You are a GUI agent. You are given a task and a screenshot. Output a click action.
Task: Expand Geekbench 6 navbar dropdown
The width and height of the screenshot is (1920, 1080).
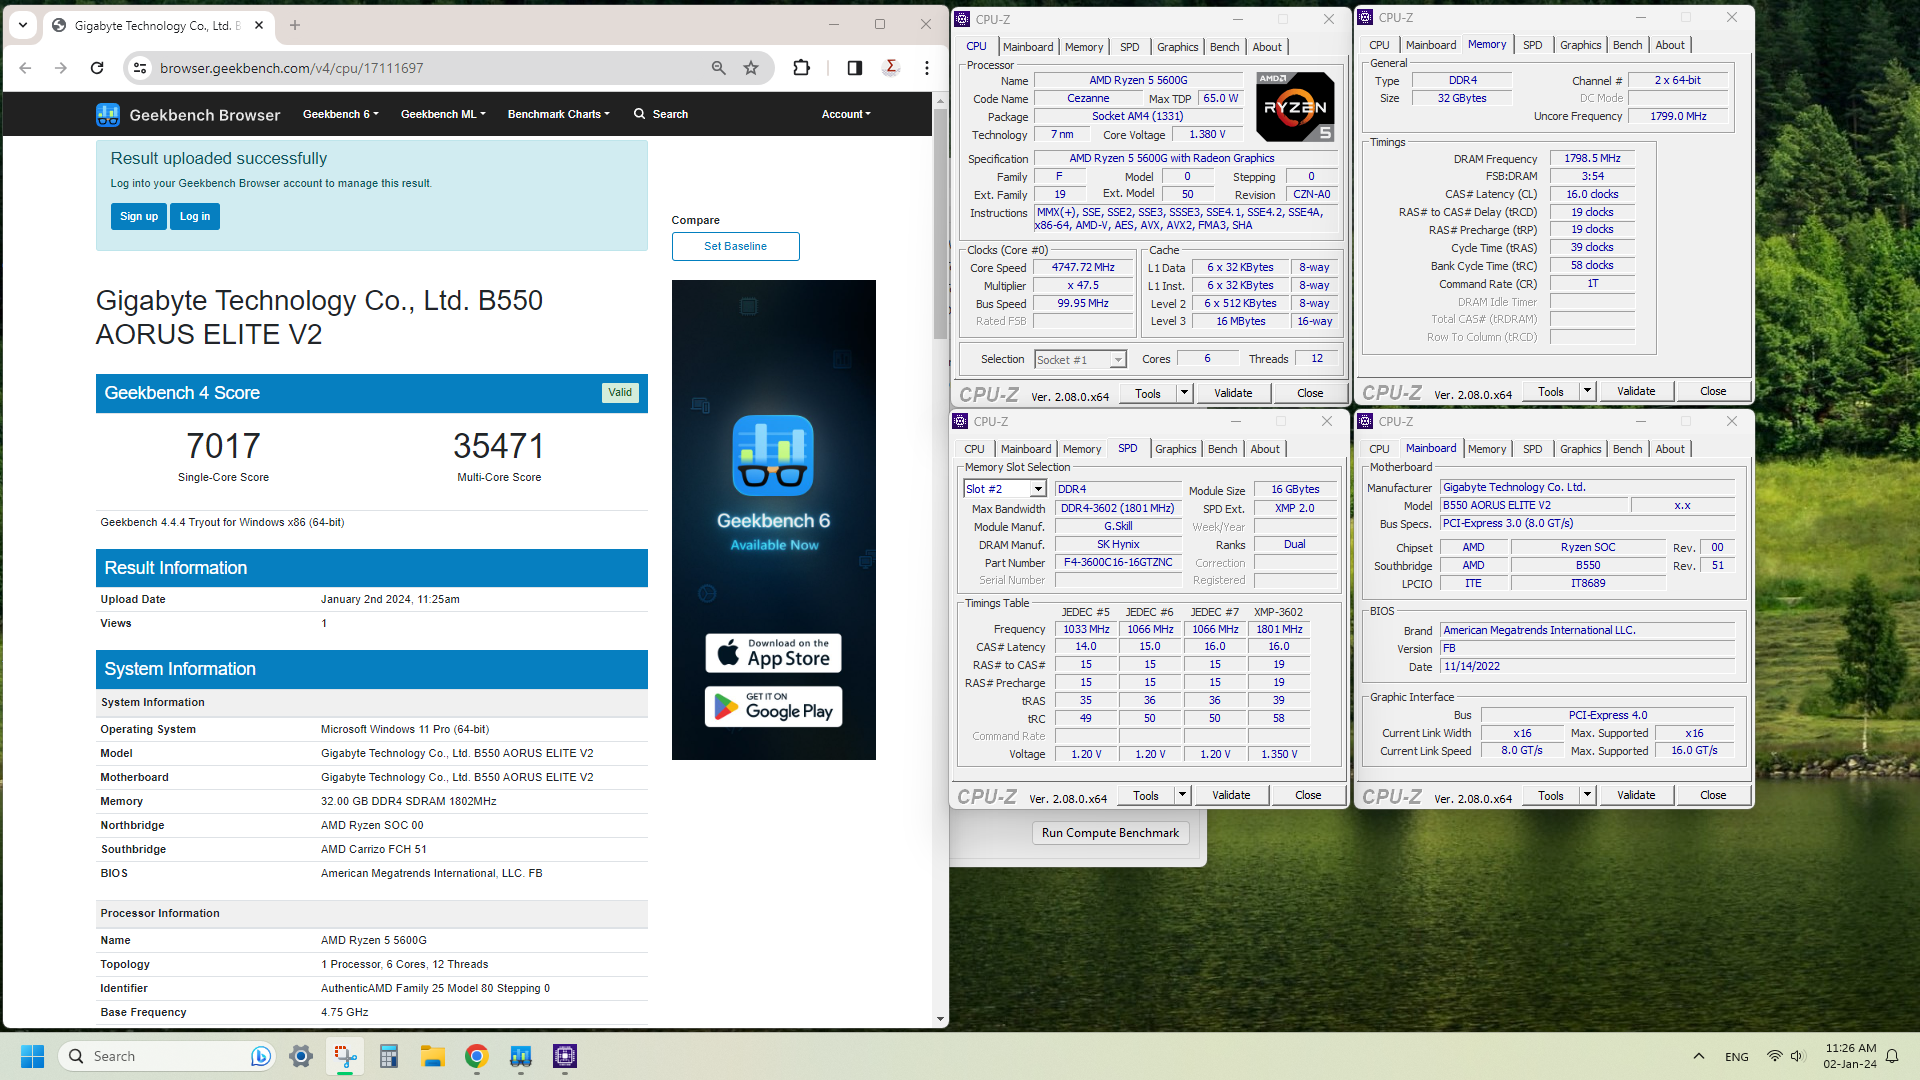click(340, 114)
